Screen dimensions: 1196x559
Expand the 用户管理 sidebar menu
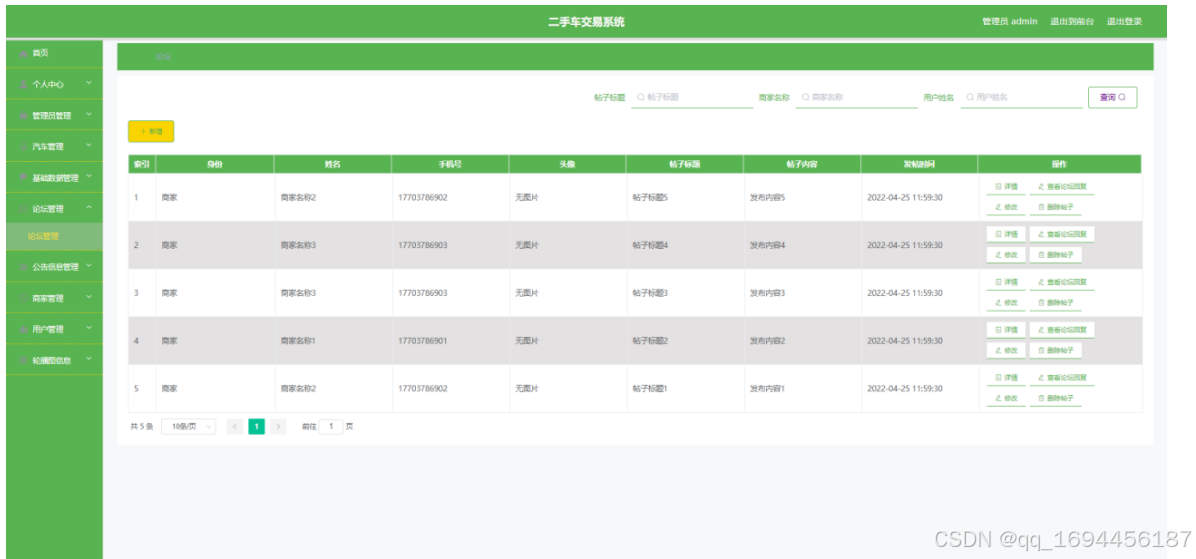(x=53, y=329)
